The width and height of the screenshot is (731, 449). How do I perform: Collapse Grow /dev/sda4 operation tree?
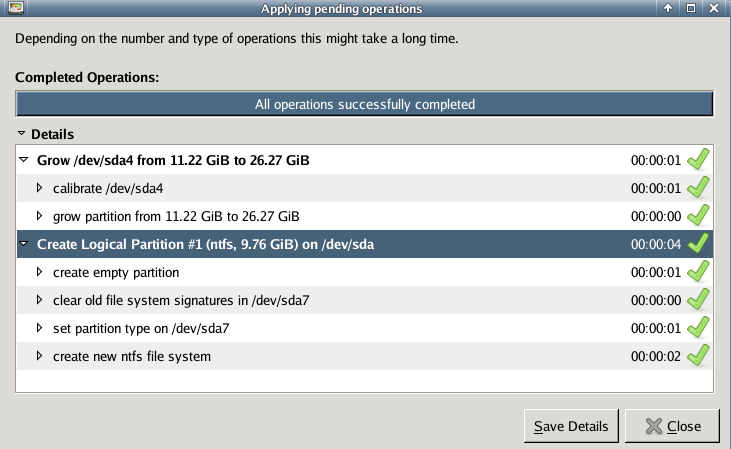24,159
